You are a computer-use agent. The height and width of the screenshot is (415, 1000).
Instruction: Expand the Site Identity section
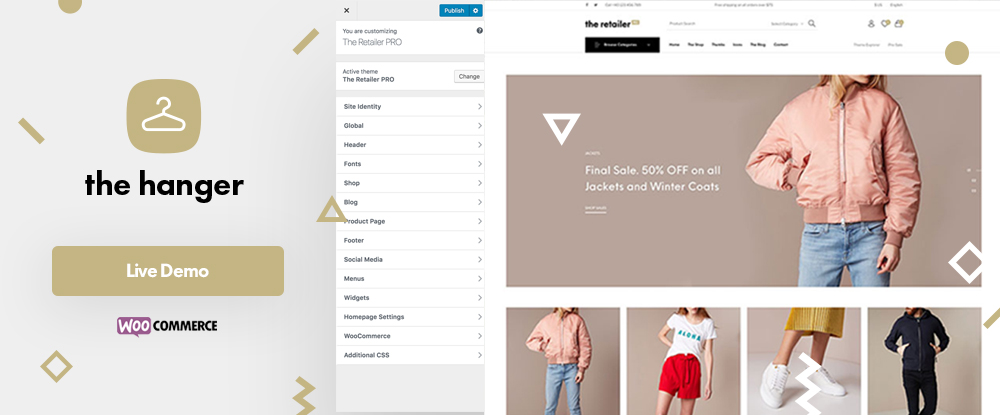tap(410, 106)
